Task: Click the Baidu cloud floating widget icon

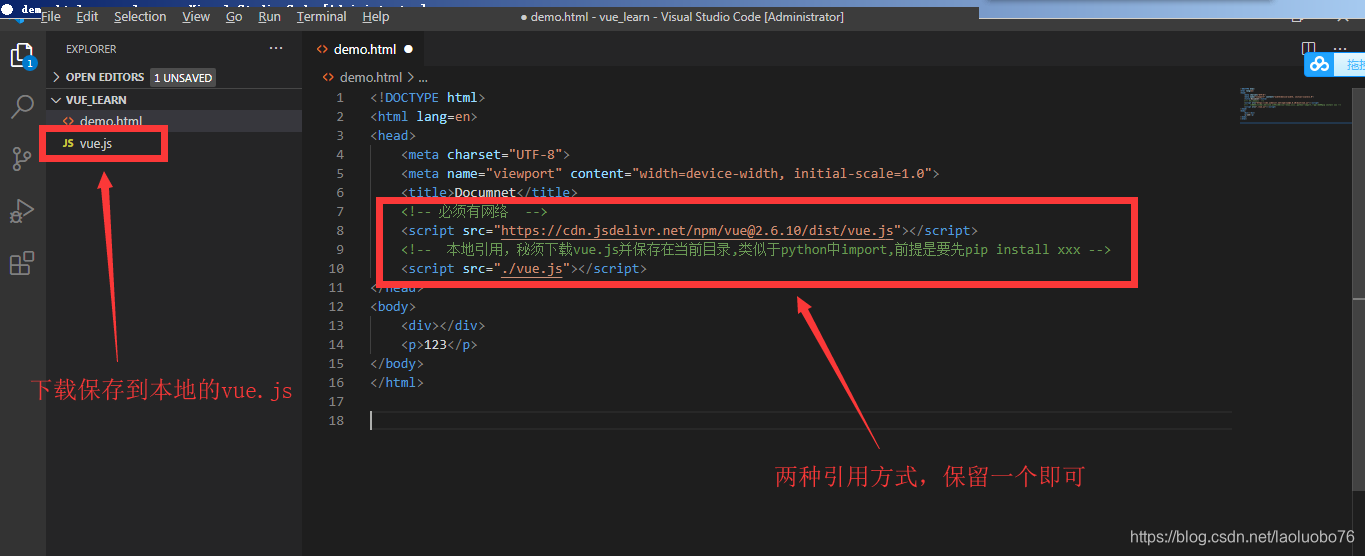Action: (x=1320, y=64)
